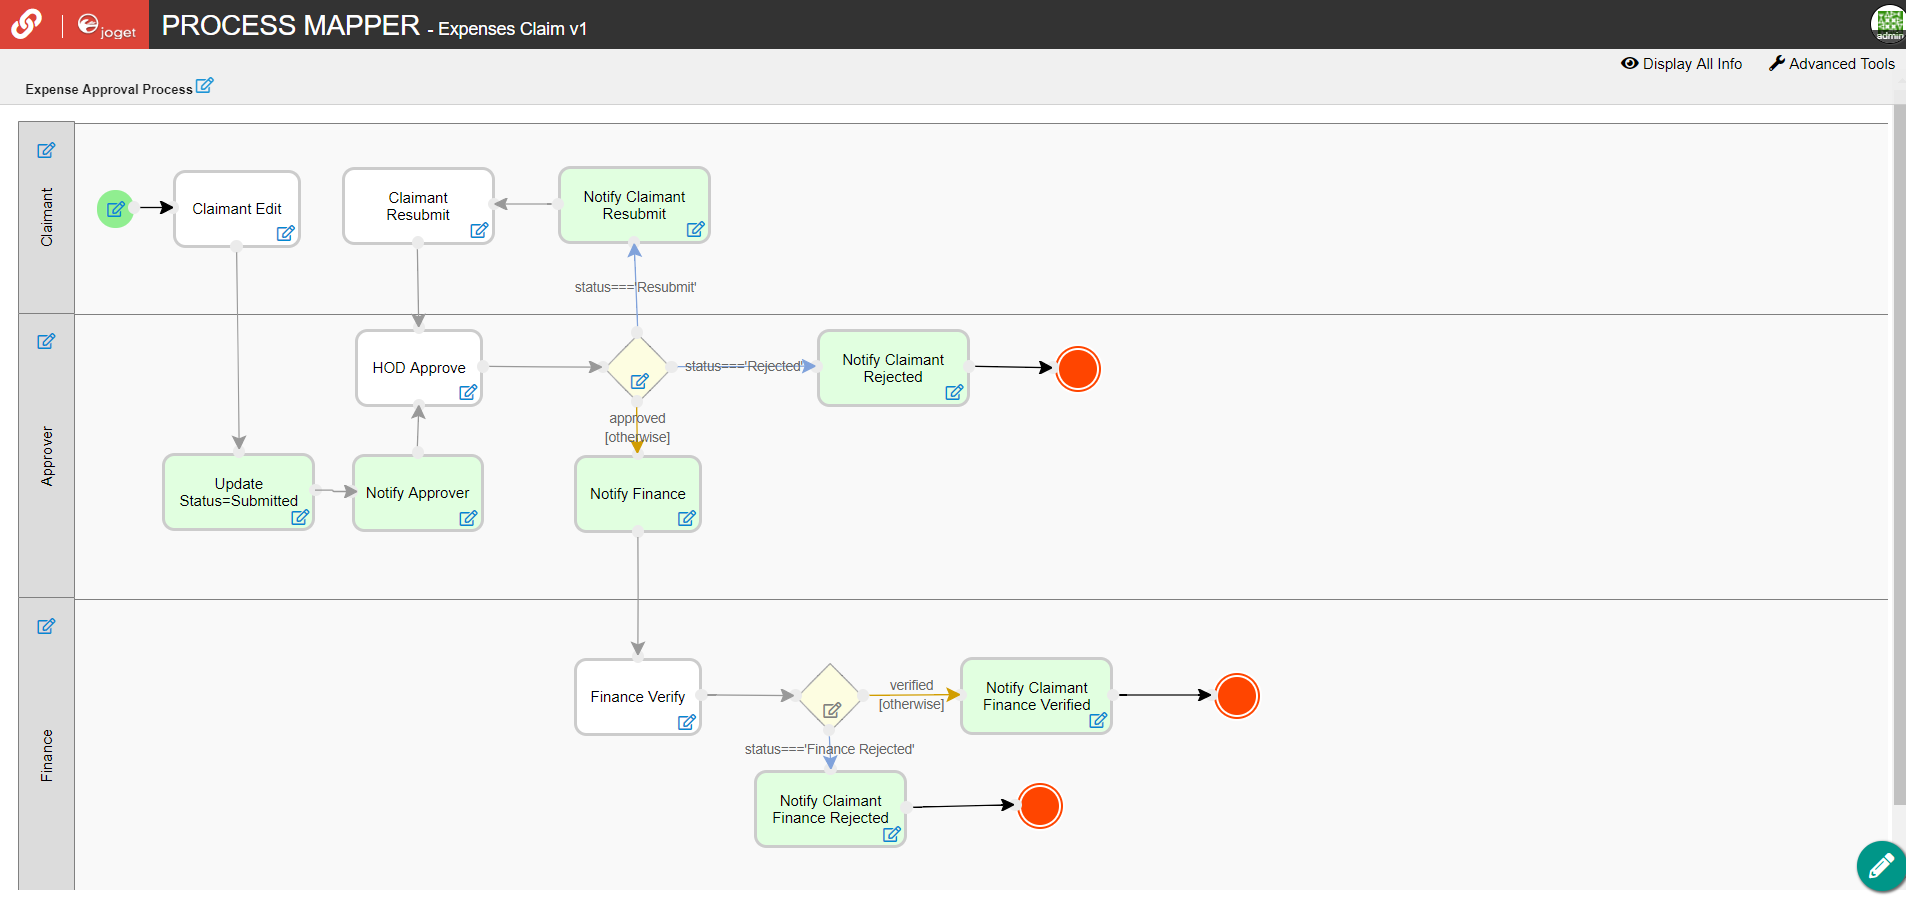The image size is (1906, 900).
Task: Edit the Approver swimlane participant icon
Action: point(46,342)
